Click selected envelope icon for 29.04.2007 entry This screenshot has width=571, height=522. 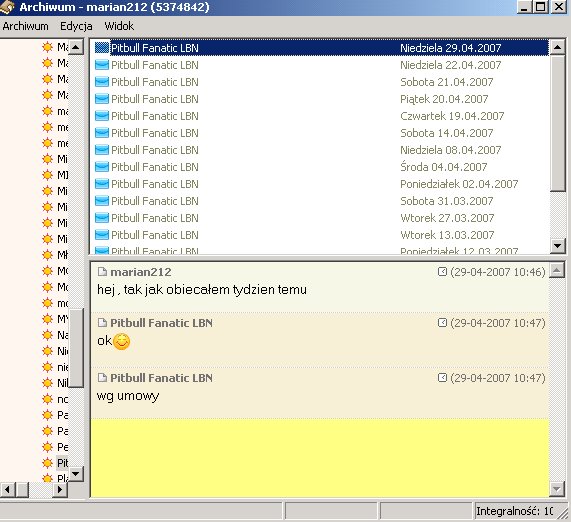102,48
